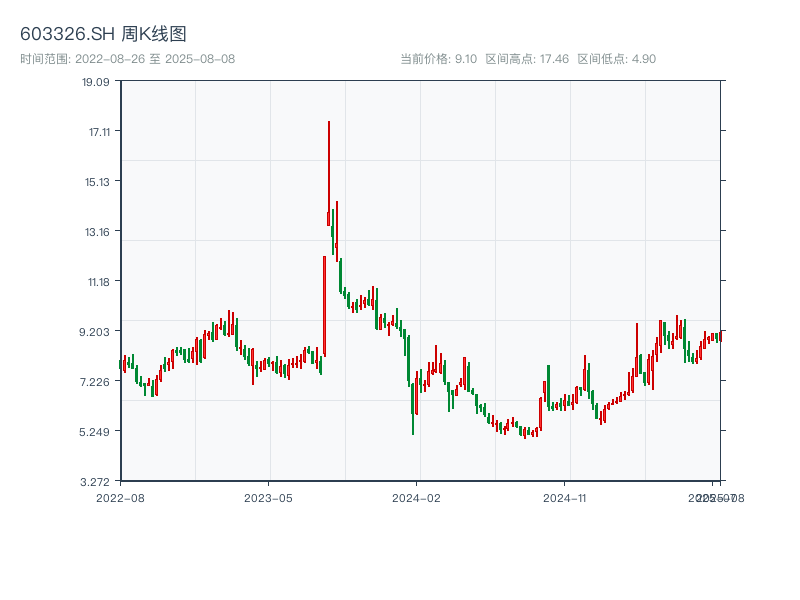Click the current price label 当前价格: 9.10

click(x=438, y=59)
